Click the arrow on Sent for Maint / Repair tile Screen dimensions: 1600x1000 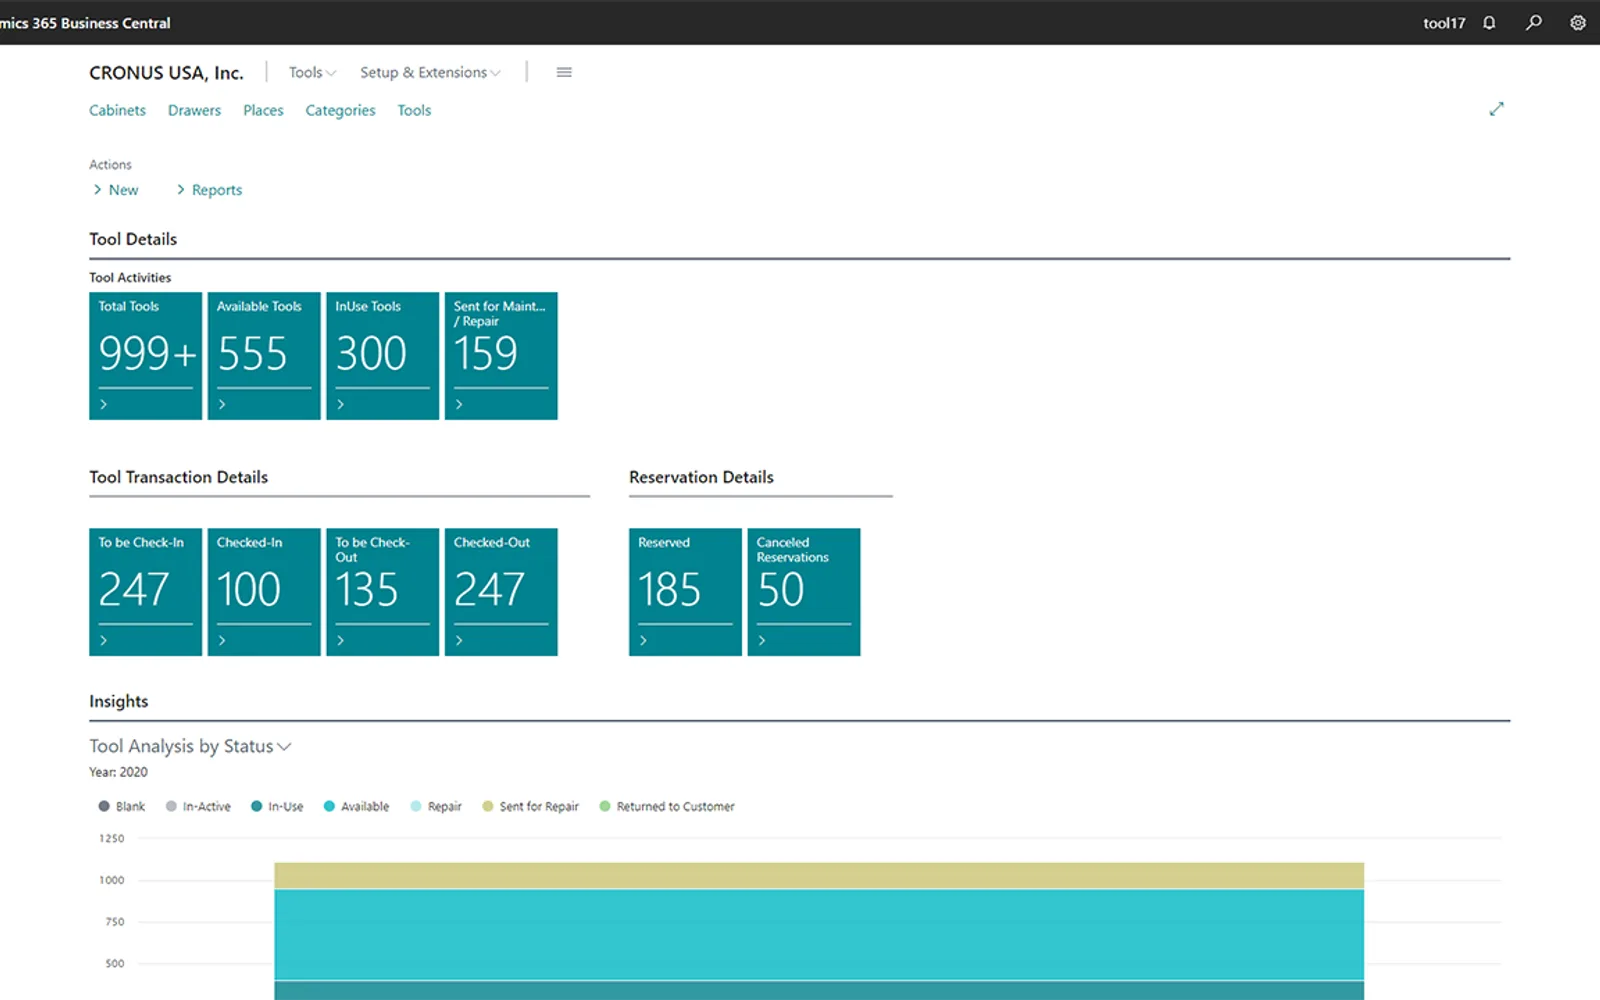tap(459, 404)
